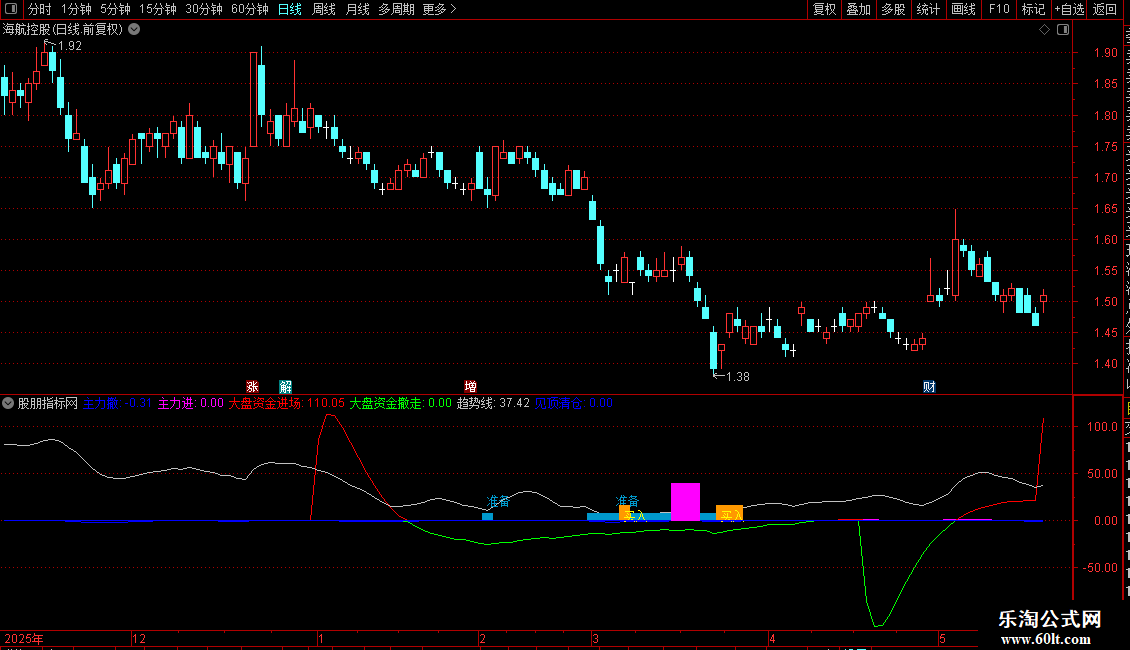
Task: Click the diamond icon above the price axis
Action: click(1044, 30)
